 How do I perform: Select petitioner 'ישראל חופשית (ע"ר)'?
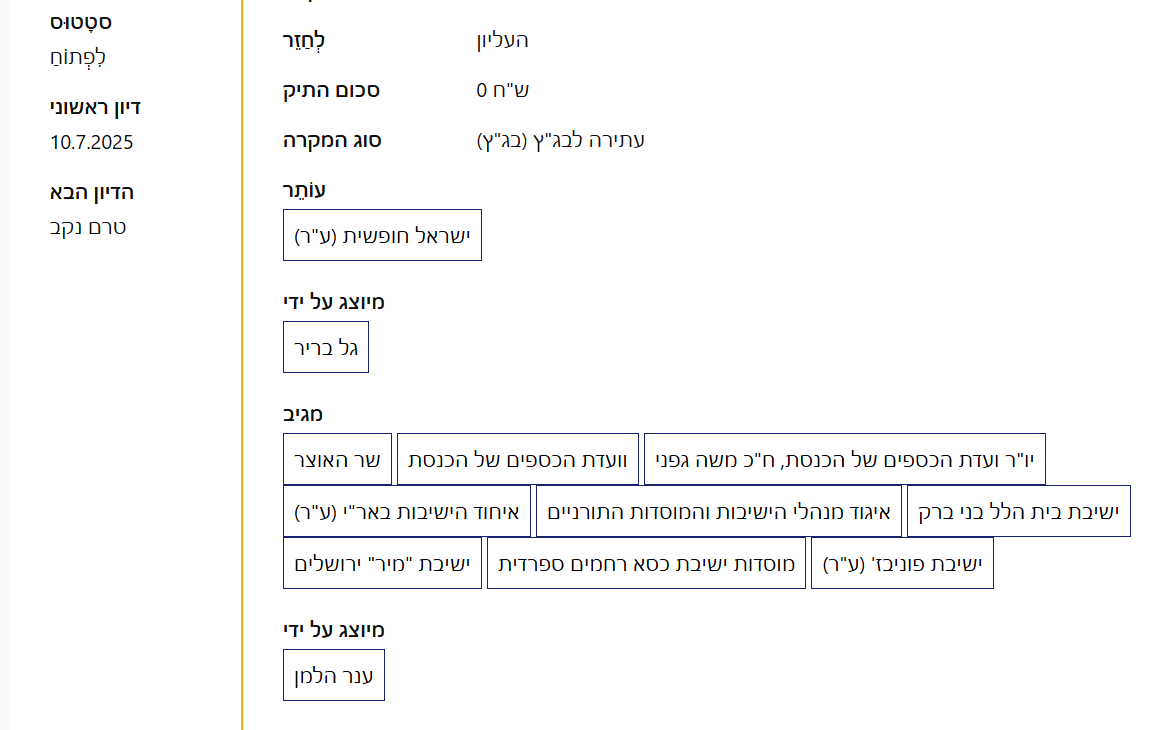pos(382,235)
